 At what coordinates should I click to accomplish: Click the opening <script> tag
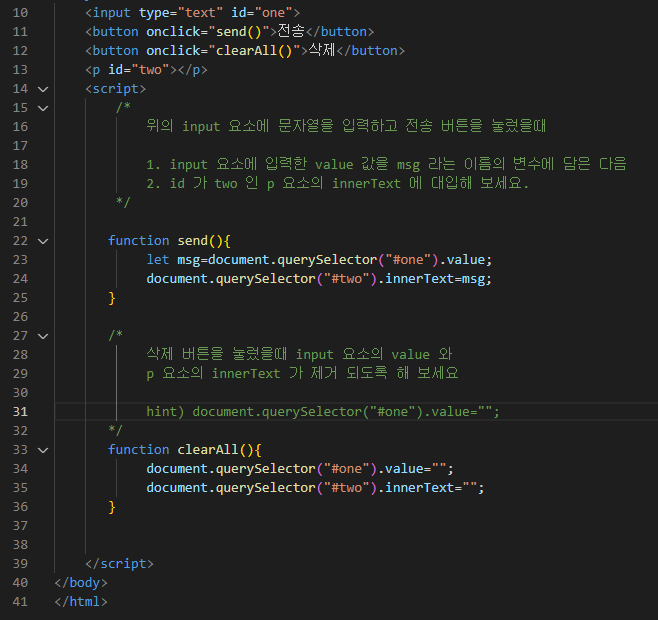click(115, 89)
